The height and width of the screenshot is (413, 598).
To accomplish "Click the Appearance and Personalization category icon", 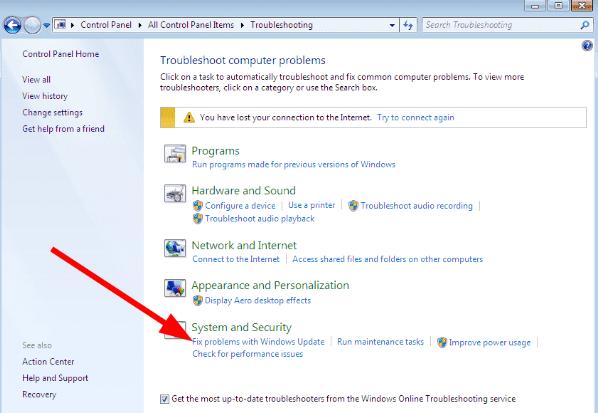I will coord(175,288).
